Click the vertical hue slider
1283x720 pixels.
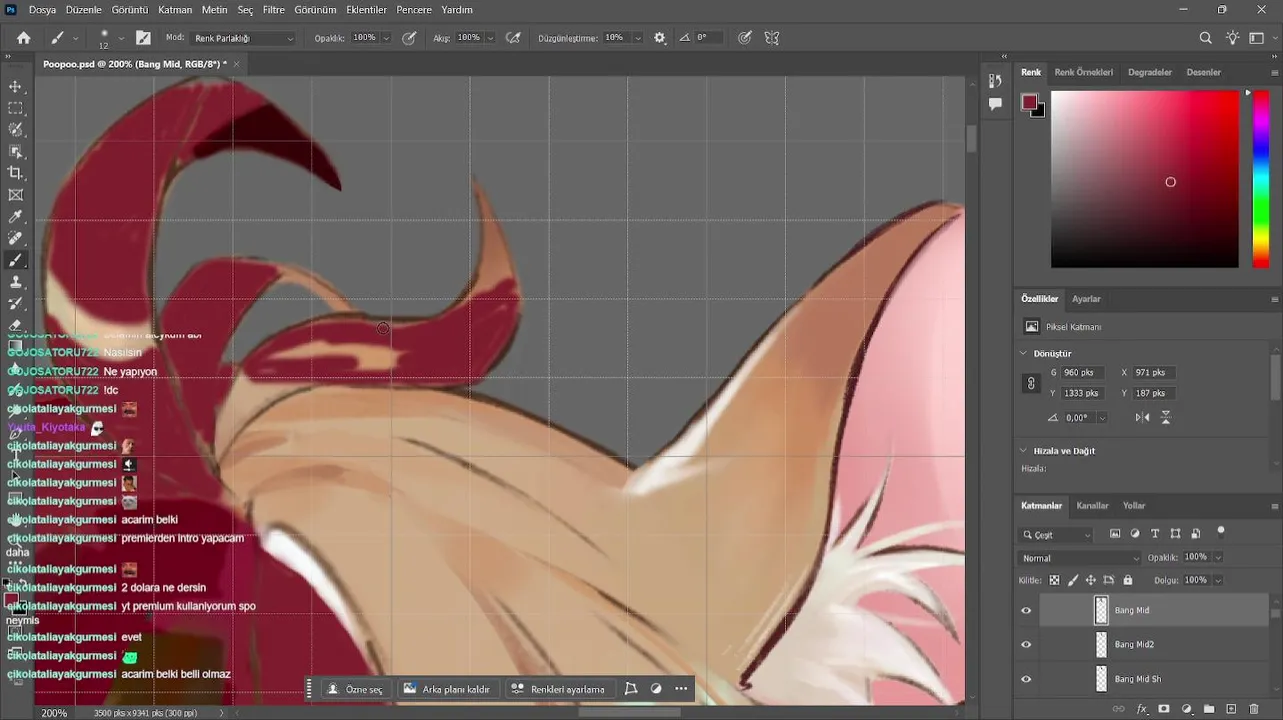pos(1261,178)
